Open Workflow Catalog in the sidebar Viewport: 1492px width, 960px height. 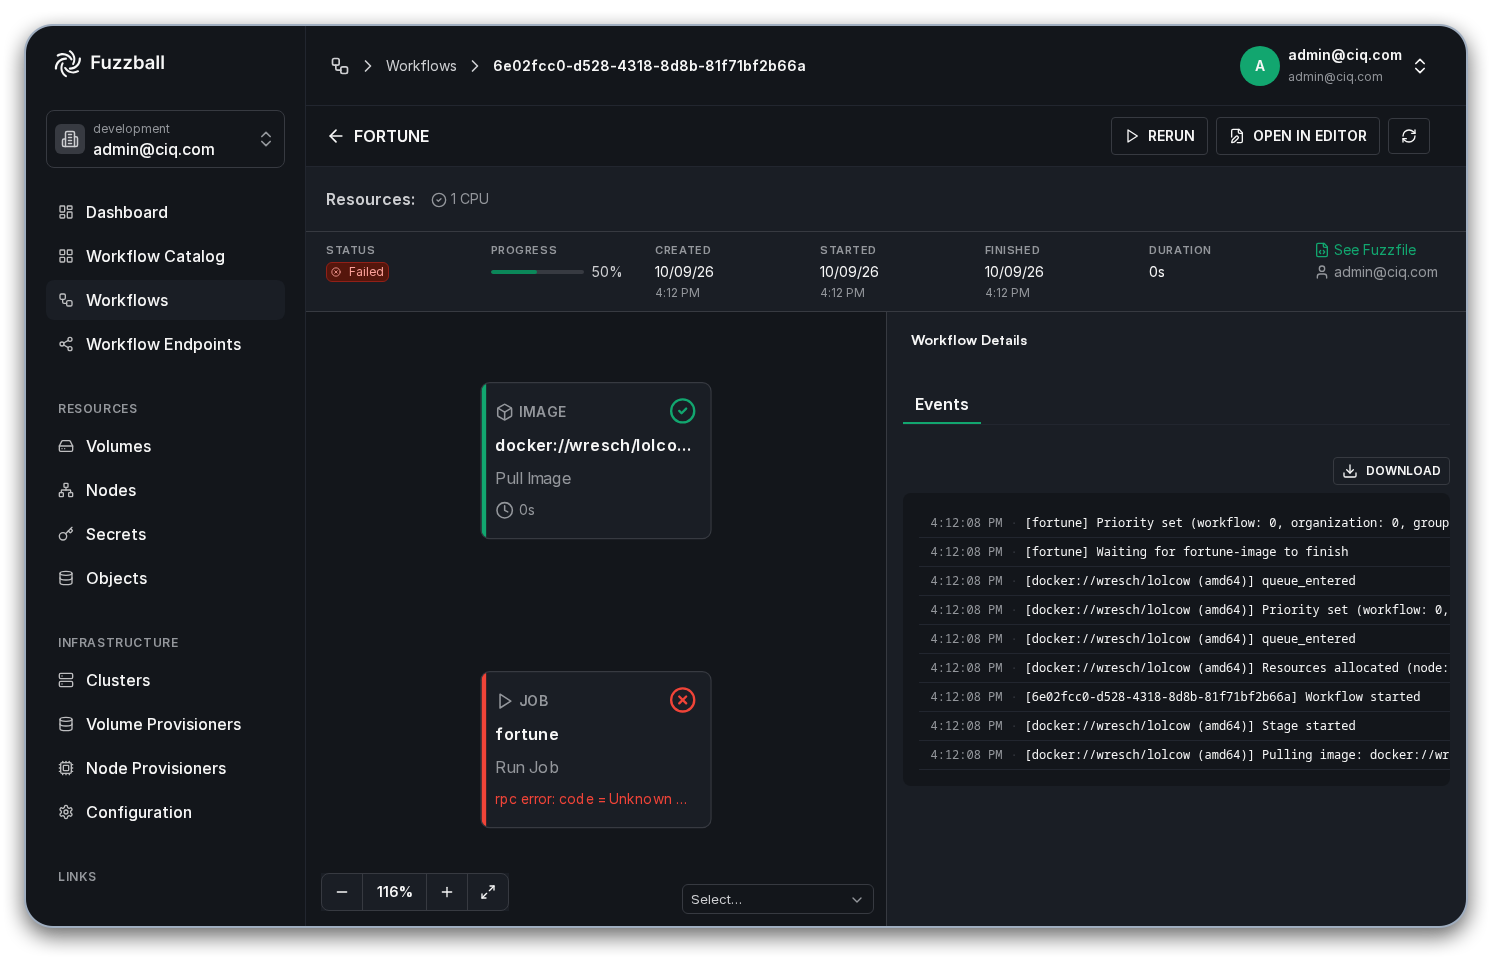pos(165,256)
